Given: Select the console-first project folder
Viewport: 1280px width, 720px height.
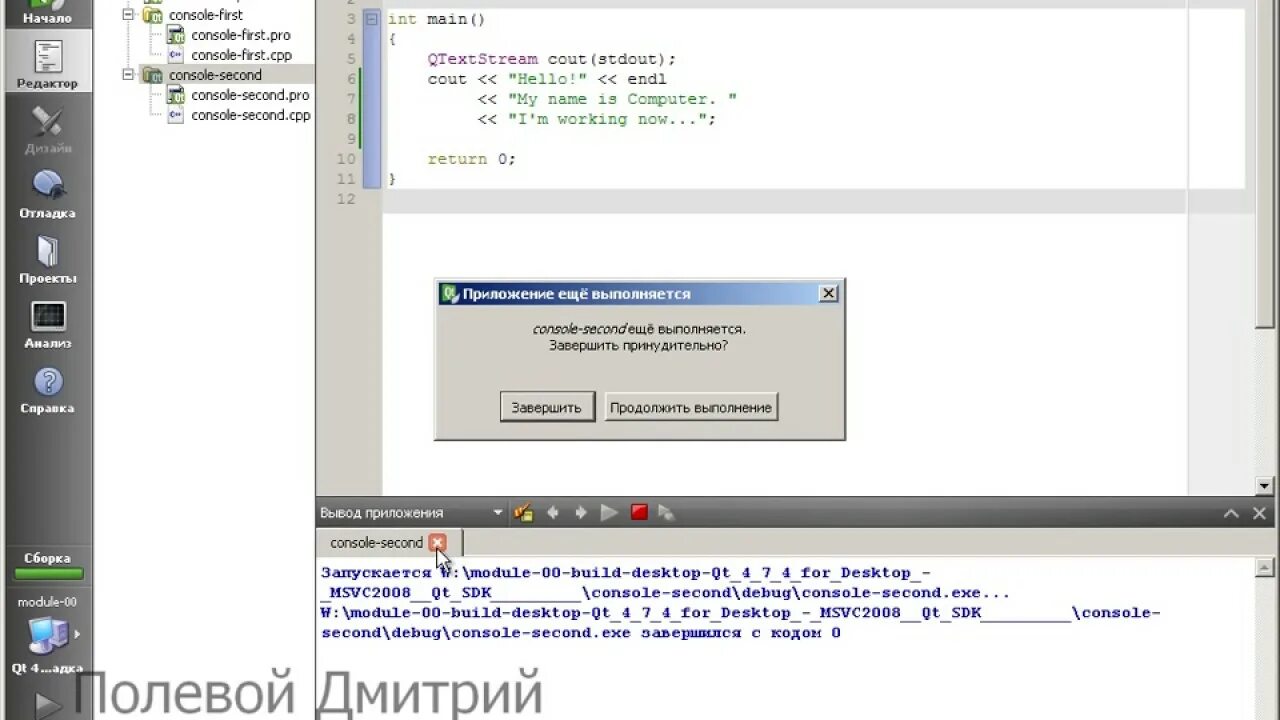Looking at the screenshot, I should click(x=205, y=15).
